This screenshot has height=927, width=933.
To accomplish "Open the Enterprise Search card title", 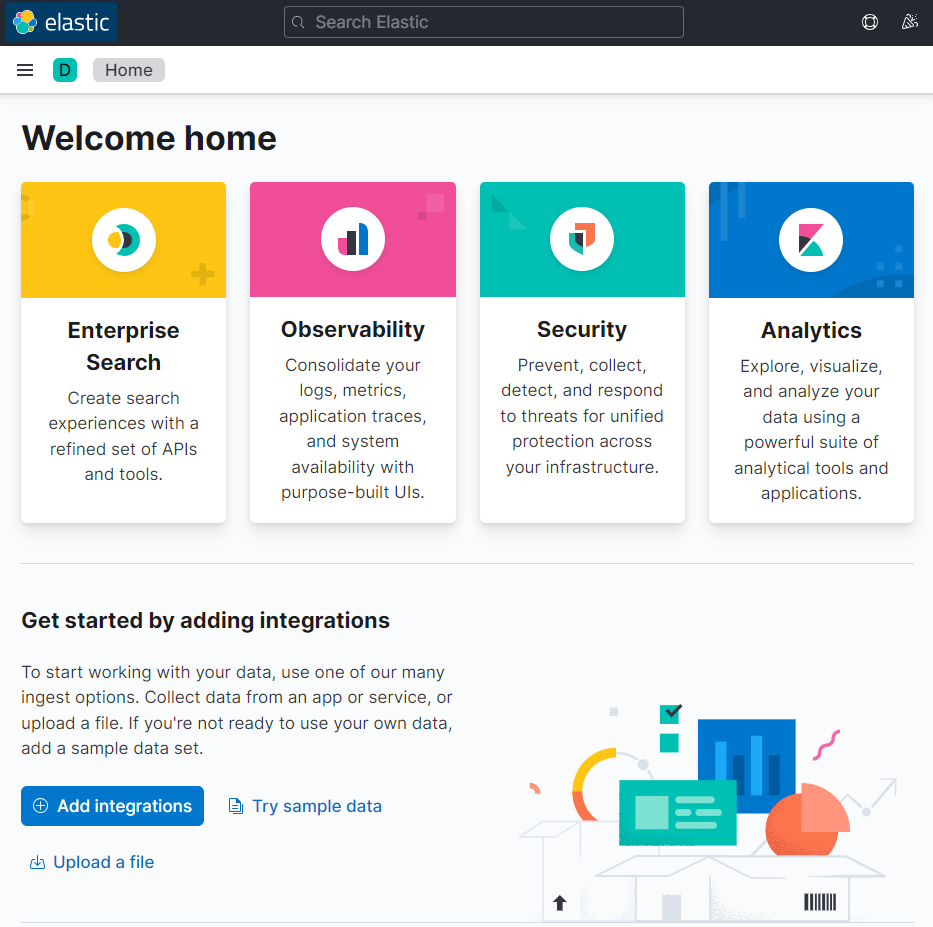I will [123, 346].
